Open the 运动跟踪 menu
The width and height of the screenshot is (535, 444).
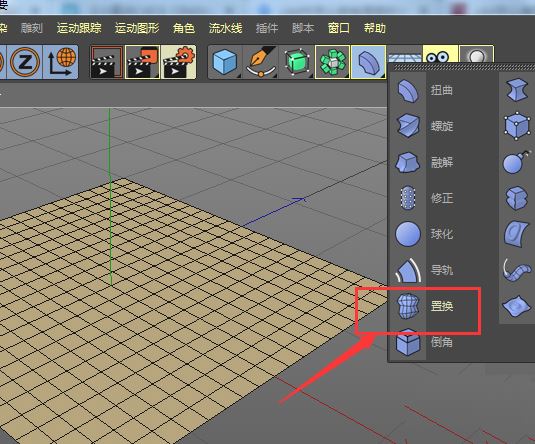(x=79, y=28)
